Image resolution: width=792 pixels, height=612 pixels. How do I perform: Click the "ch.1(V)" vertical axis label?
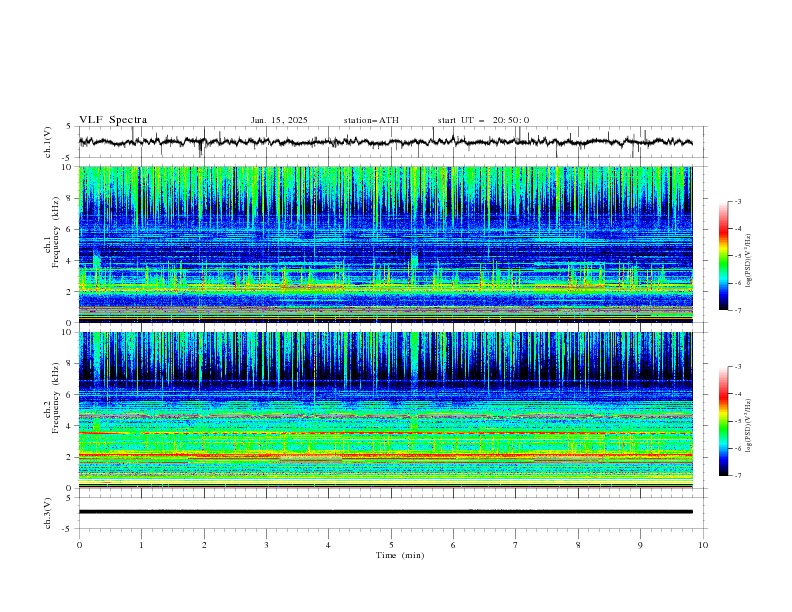pyautogui.click(x=48, y=142)
